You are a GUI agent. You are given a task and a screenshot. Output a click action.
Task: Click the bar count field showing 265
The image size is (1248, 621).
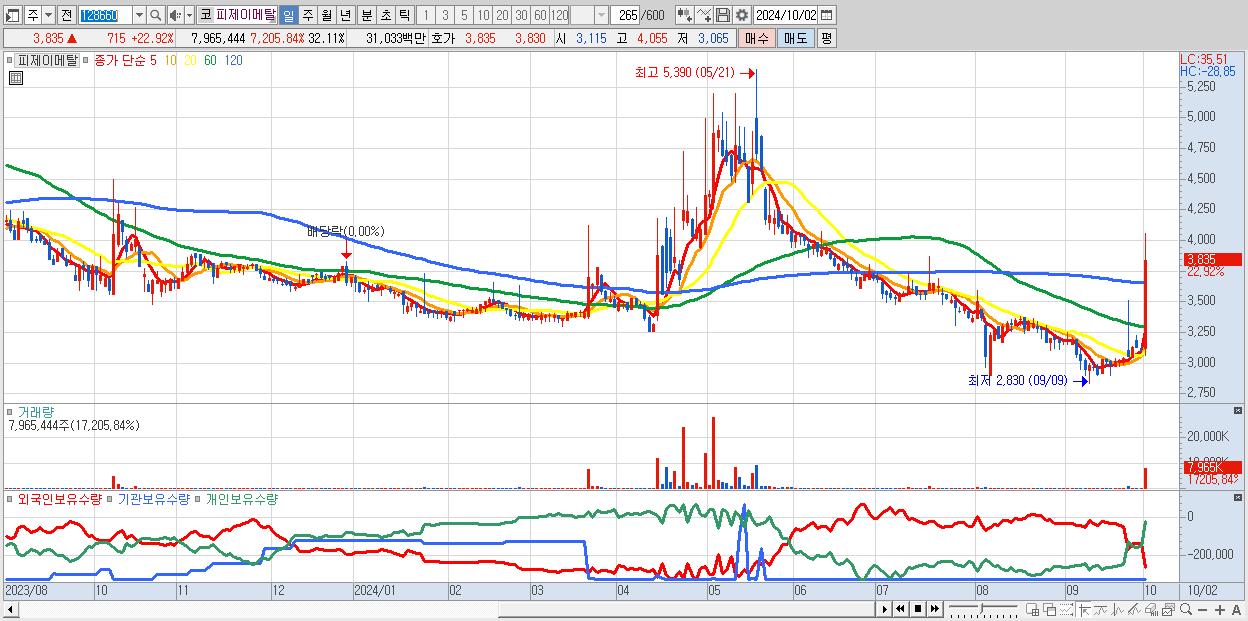(x=625, y=15)
